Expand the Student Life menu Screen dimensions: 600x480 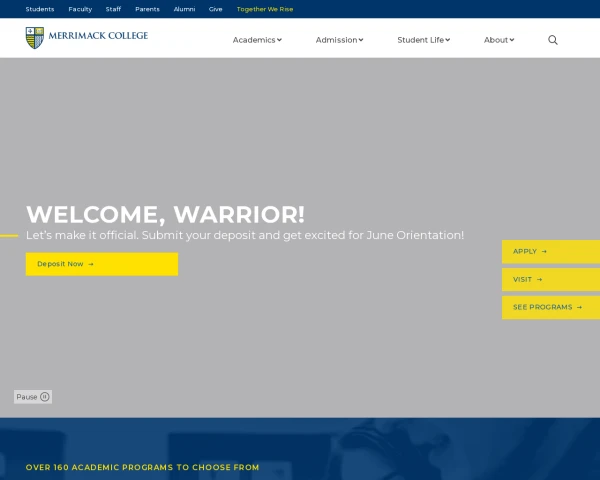click(x=424, y=40)
